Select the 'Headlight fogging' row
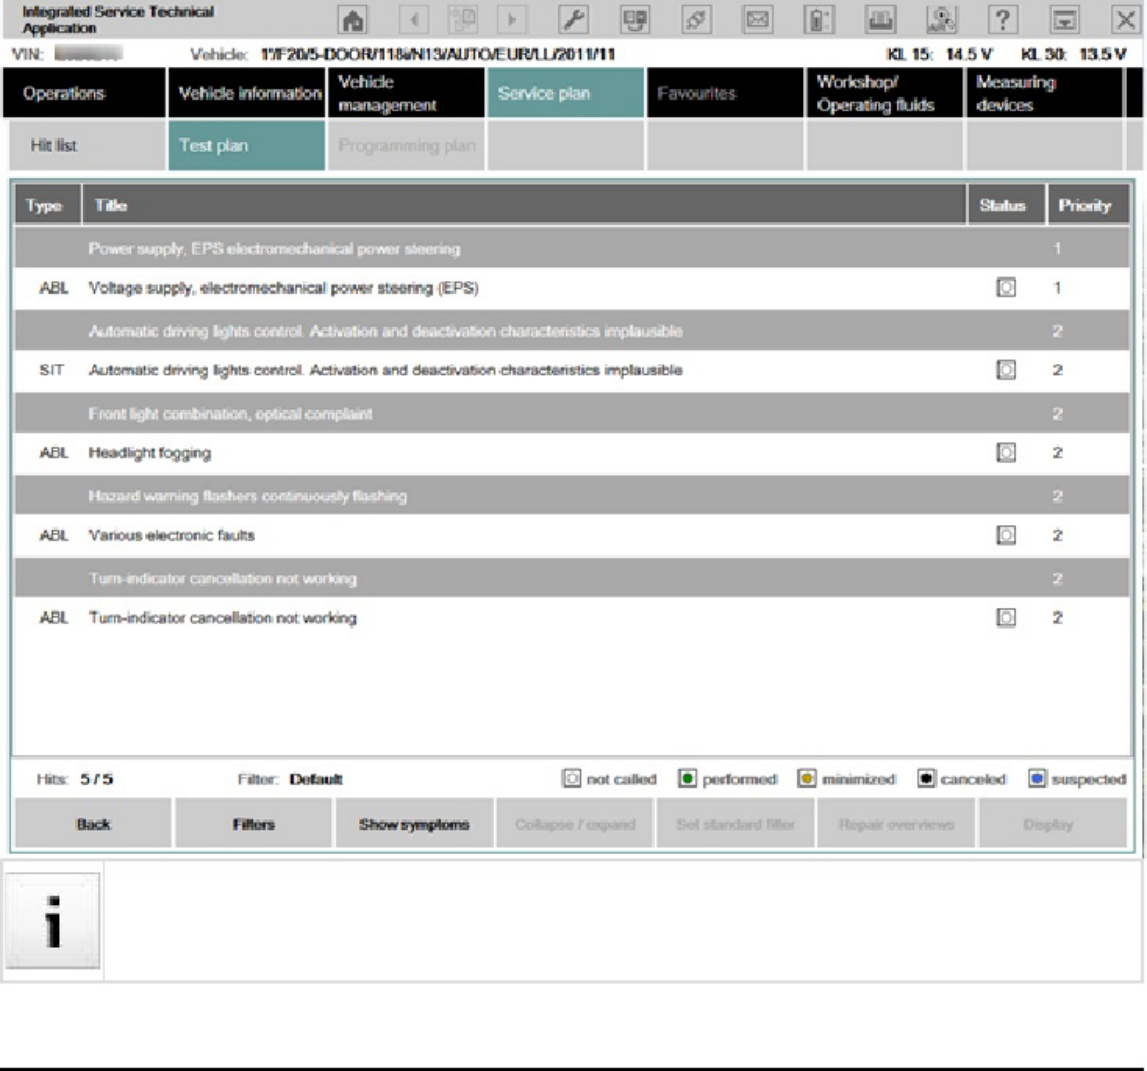This screenshot has height=1071, width=1147. pos(572,453)
